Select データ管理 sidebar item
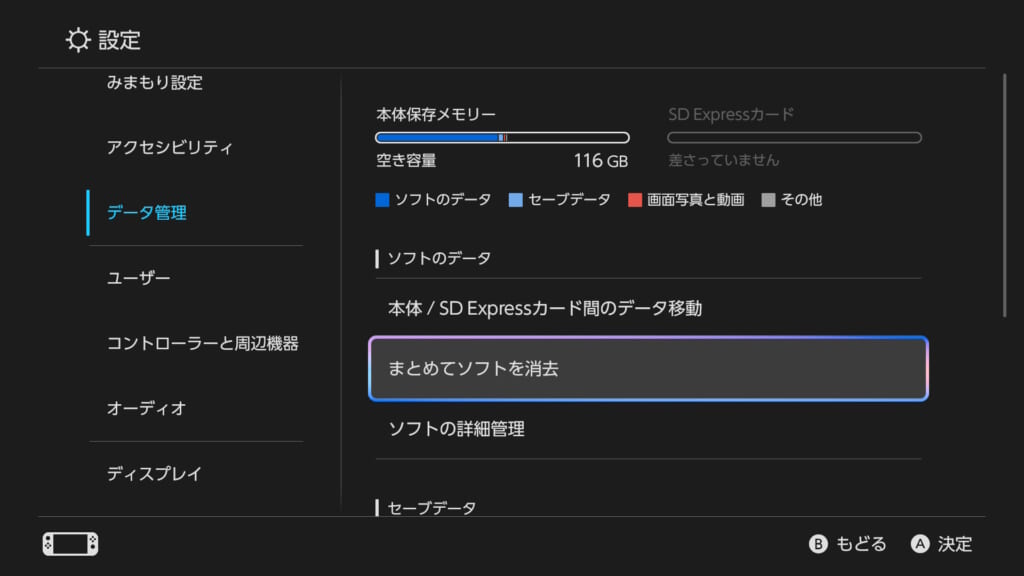The width and height of the screenshot is (1024, 576). 147,213
